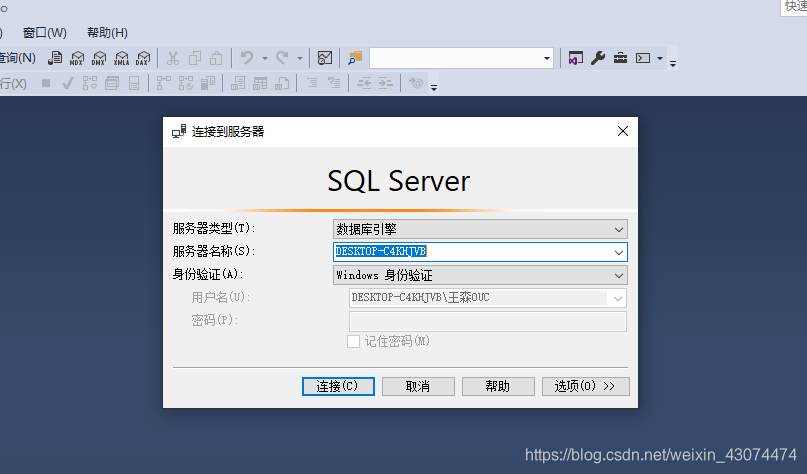Open the 窗口(W) menu
The width and height of the screenshot is (807, 474).
click(45, 33)
